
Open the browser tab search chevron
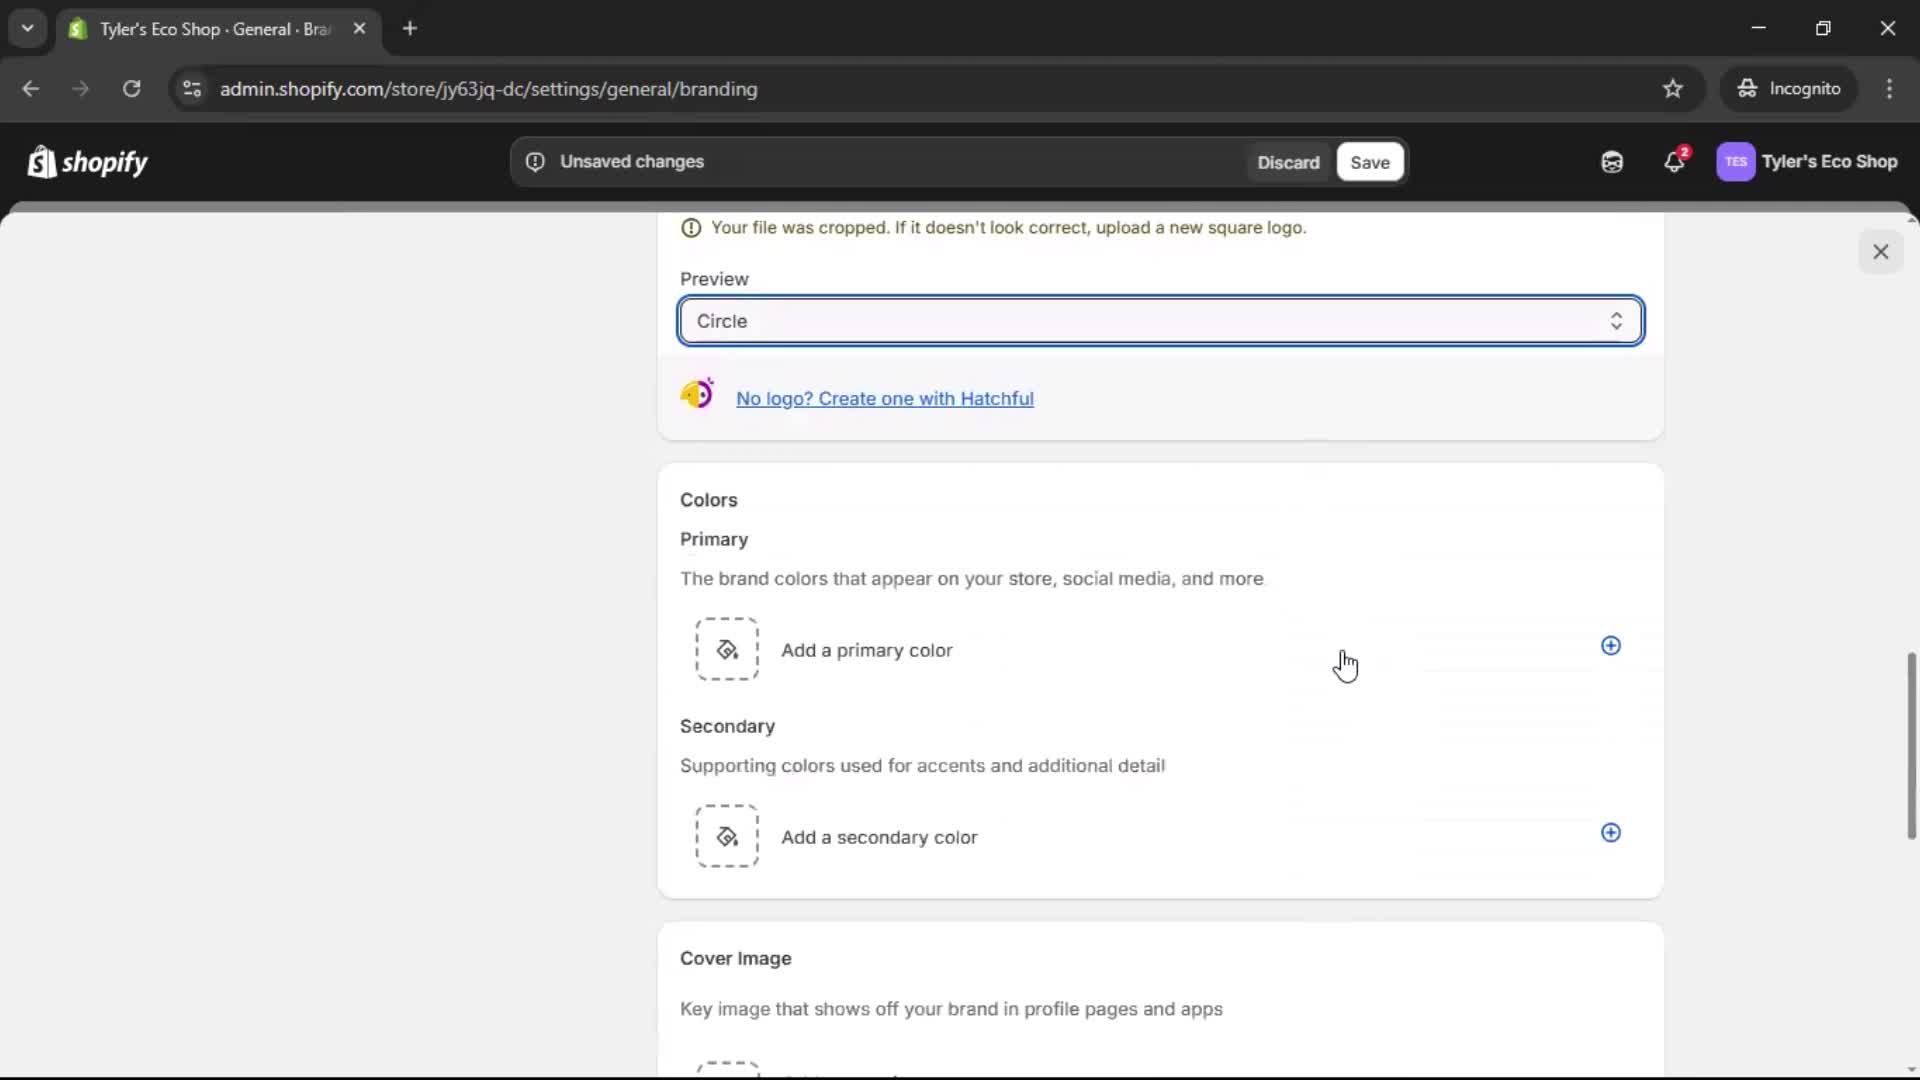coord(27,28)
